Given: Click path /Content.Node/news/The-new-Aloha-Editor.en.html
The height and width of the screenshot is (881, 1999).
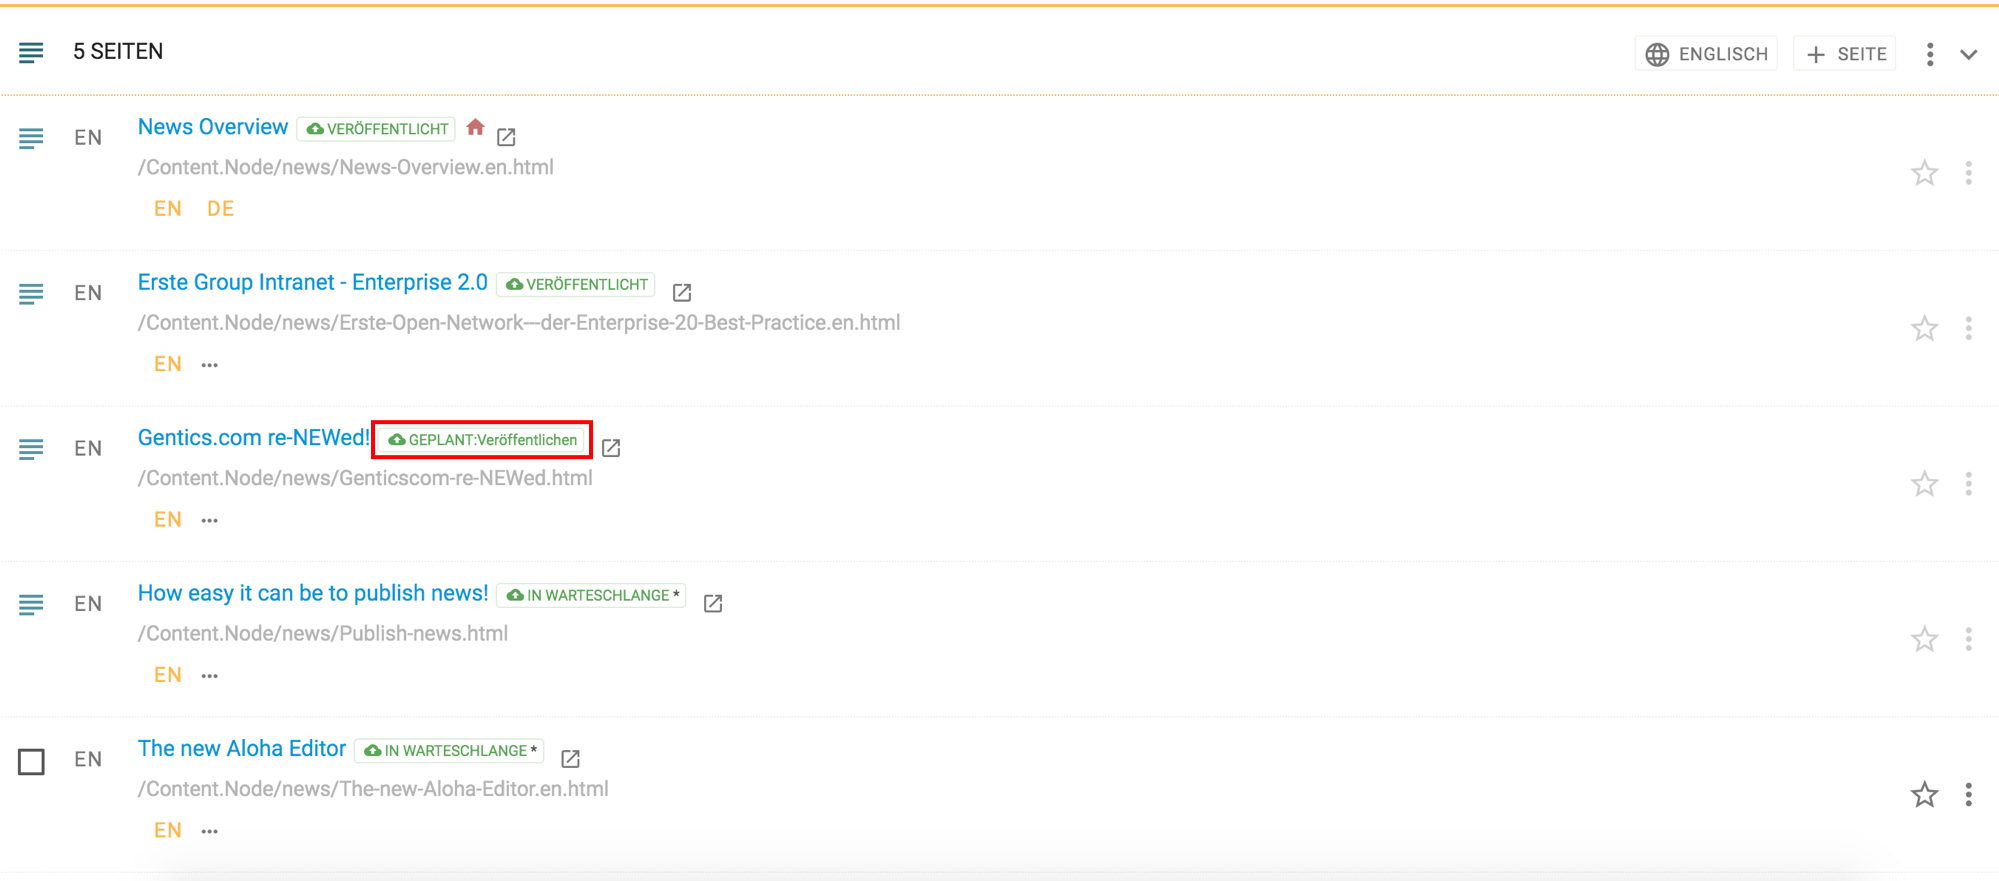Looking at the screenshot, I should coord(373,789).
